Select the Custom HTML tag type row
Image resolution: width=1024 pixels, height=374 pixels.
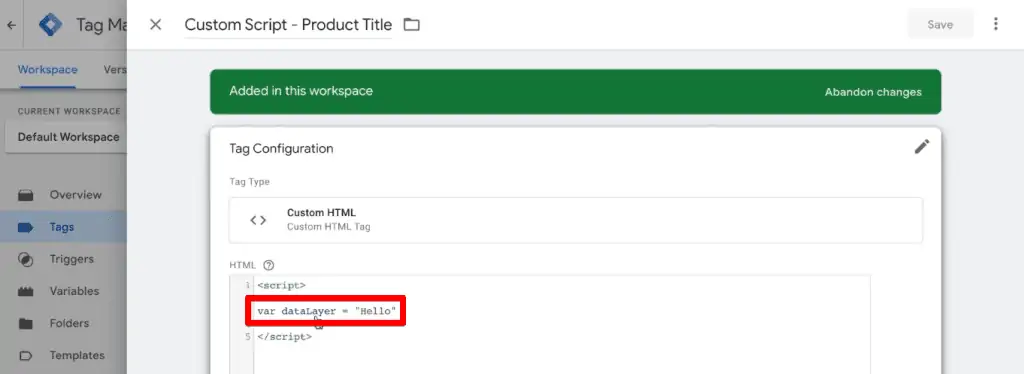pos(575,220)
